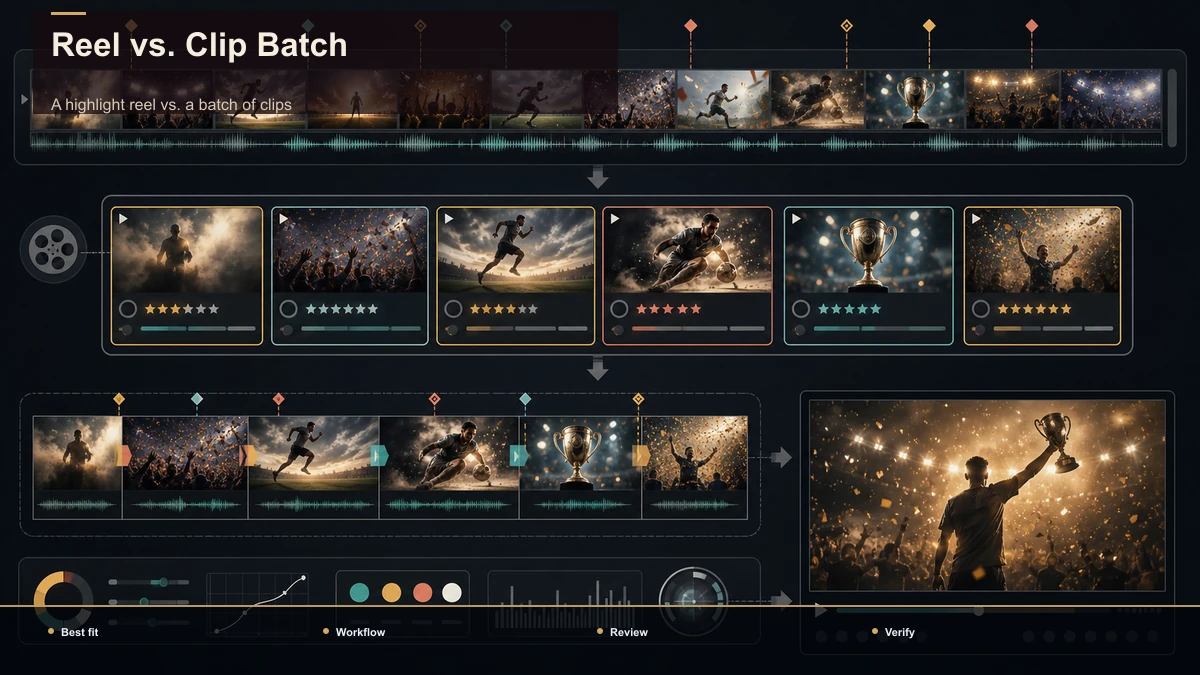Click the teal transition tab before the reel trophy clip
The image size is (1200, 675).
pos(519,456)
